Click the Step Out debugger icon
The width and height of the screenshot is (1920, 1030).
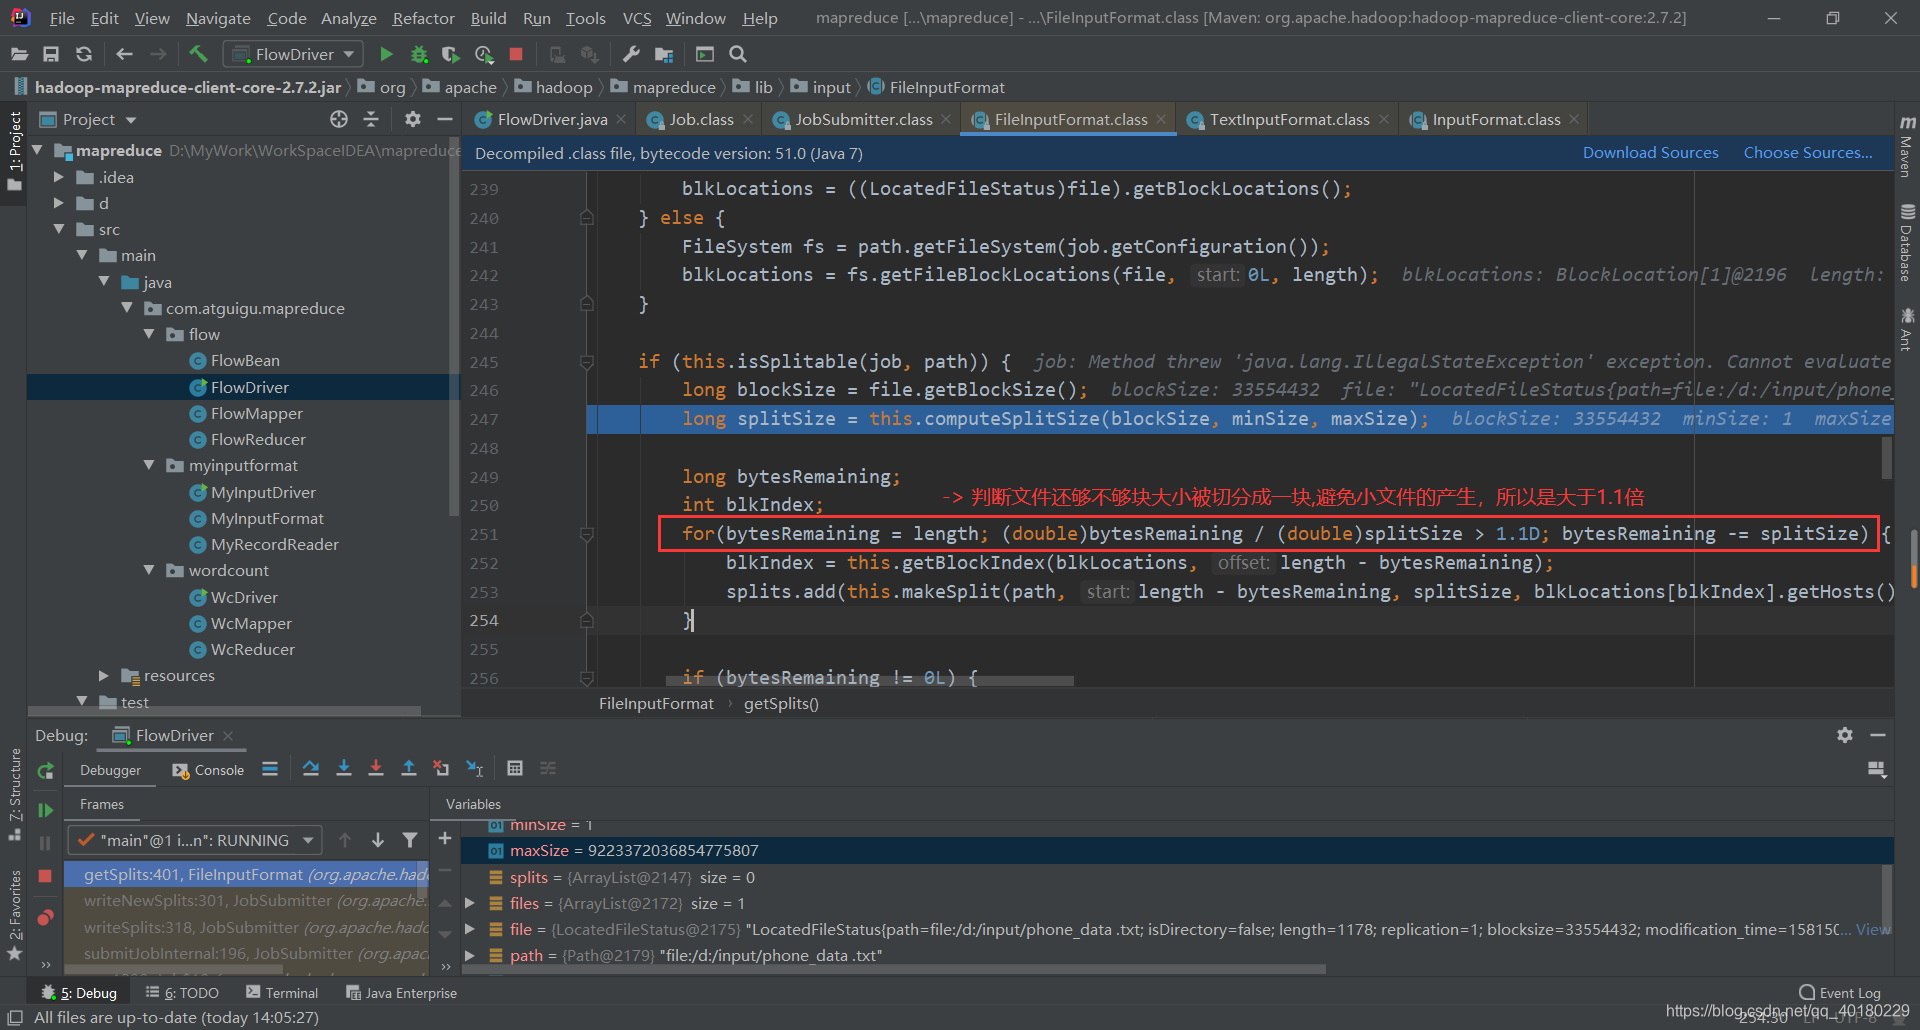click(409, 768)
